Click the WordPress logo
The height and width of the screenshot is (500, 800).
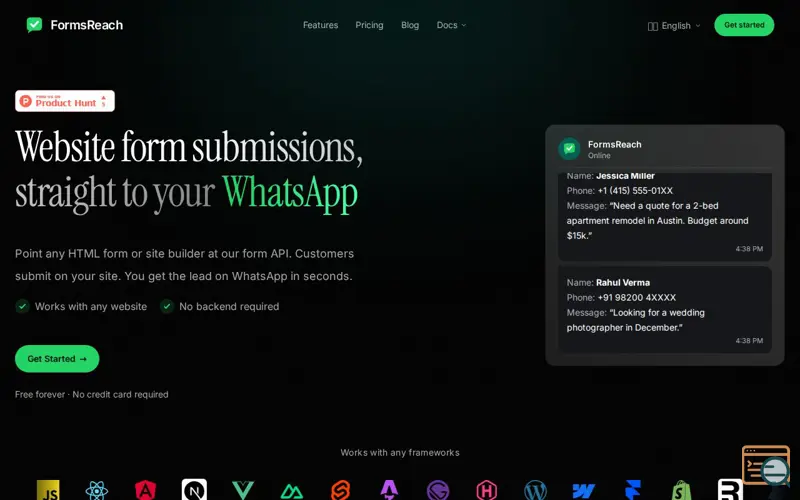(535, 490)
